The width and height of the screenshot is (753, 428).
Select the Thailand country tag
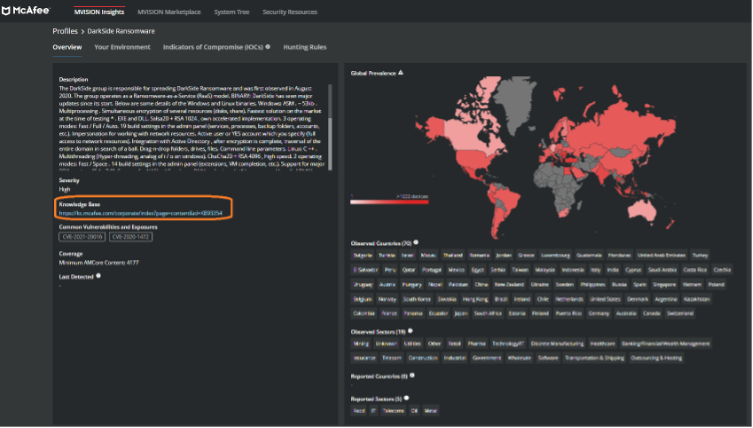(x=453, y=256)
